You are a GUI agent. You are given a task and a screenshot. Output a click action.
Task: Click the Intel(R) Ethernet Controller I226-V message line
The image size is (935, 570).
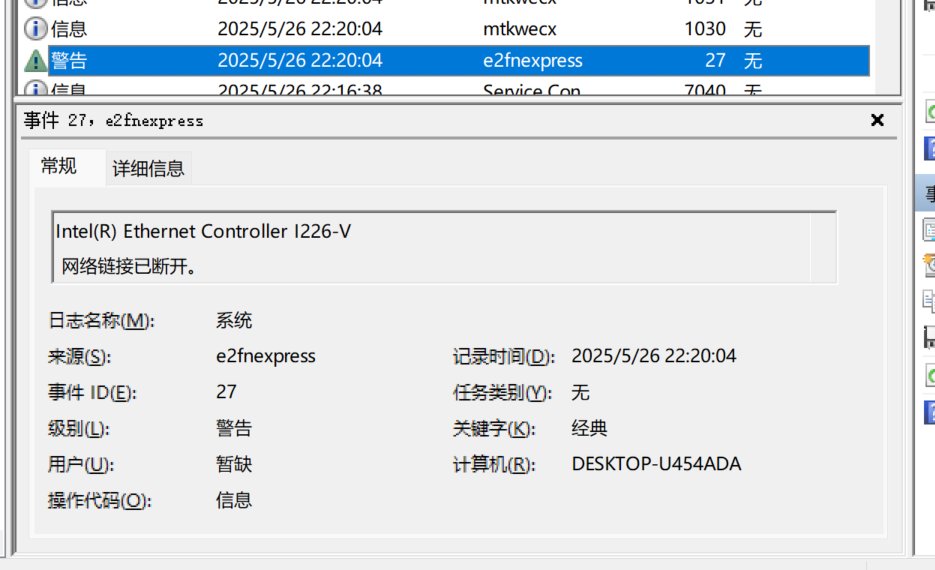point(203,231)
